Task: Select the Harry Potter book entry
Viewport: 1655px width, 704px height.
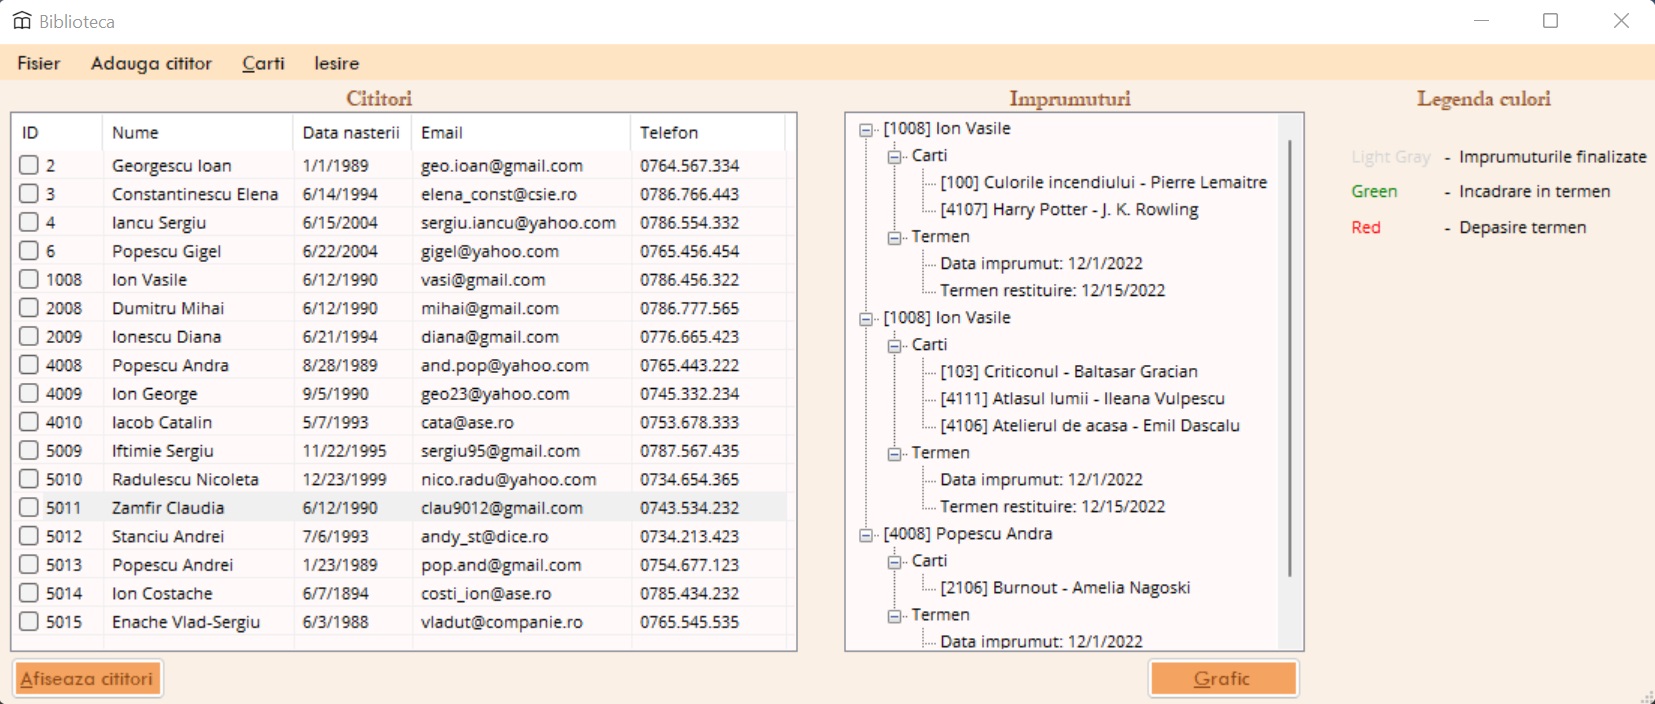Action: click(1068, 210)
